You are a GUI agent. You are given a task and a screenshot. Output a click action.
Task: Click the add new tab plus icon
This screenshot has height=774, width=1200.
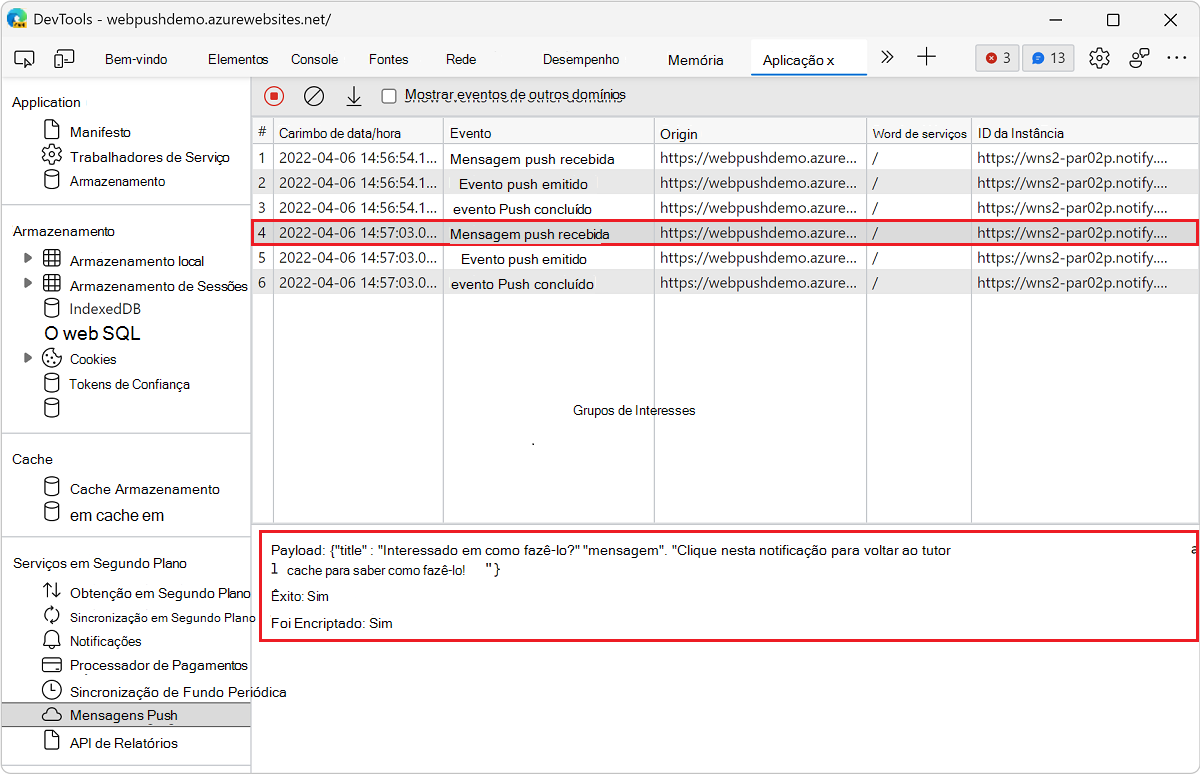(927, 58)
